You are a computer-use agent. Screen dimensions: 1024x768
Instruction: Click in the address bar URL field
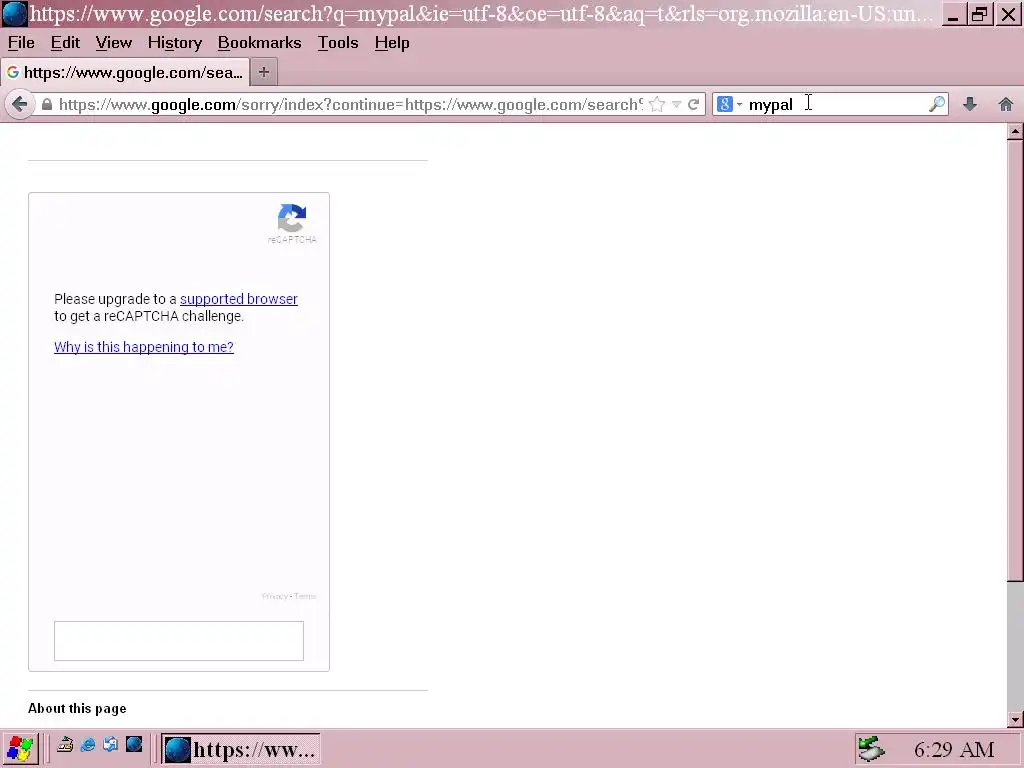(x=351, y=104)
